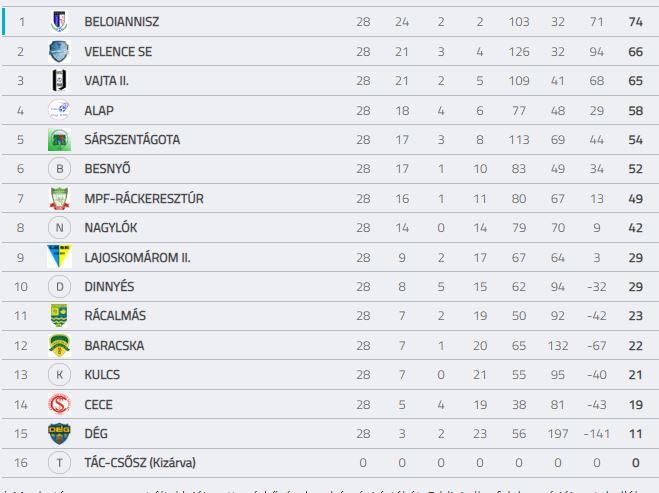This screenshot has height=493, width=659.
Task: Click Velence SE's 66 points value
Action: (x=635, y=52)
